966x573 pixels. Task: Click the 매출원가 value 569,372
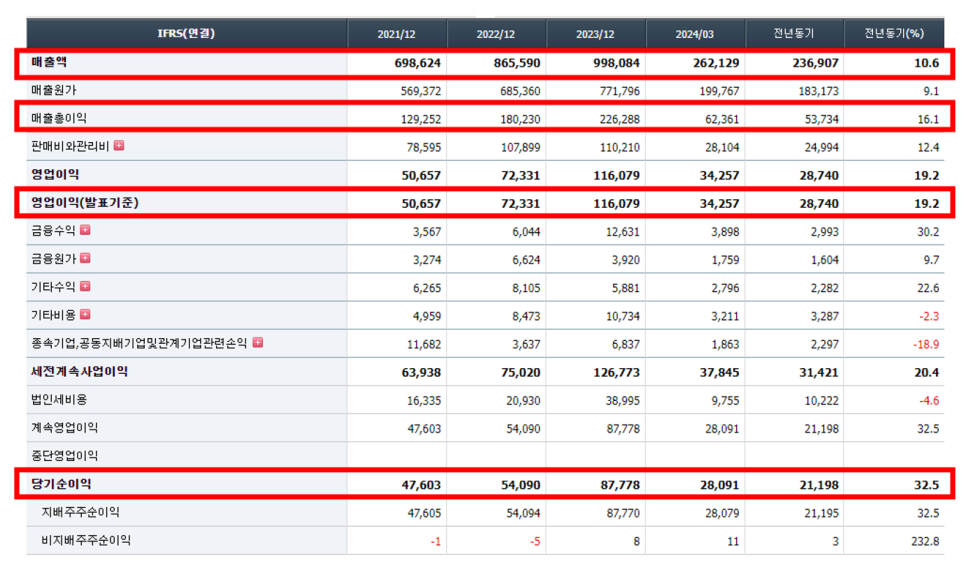[421, 91]
